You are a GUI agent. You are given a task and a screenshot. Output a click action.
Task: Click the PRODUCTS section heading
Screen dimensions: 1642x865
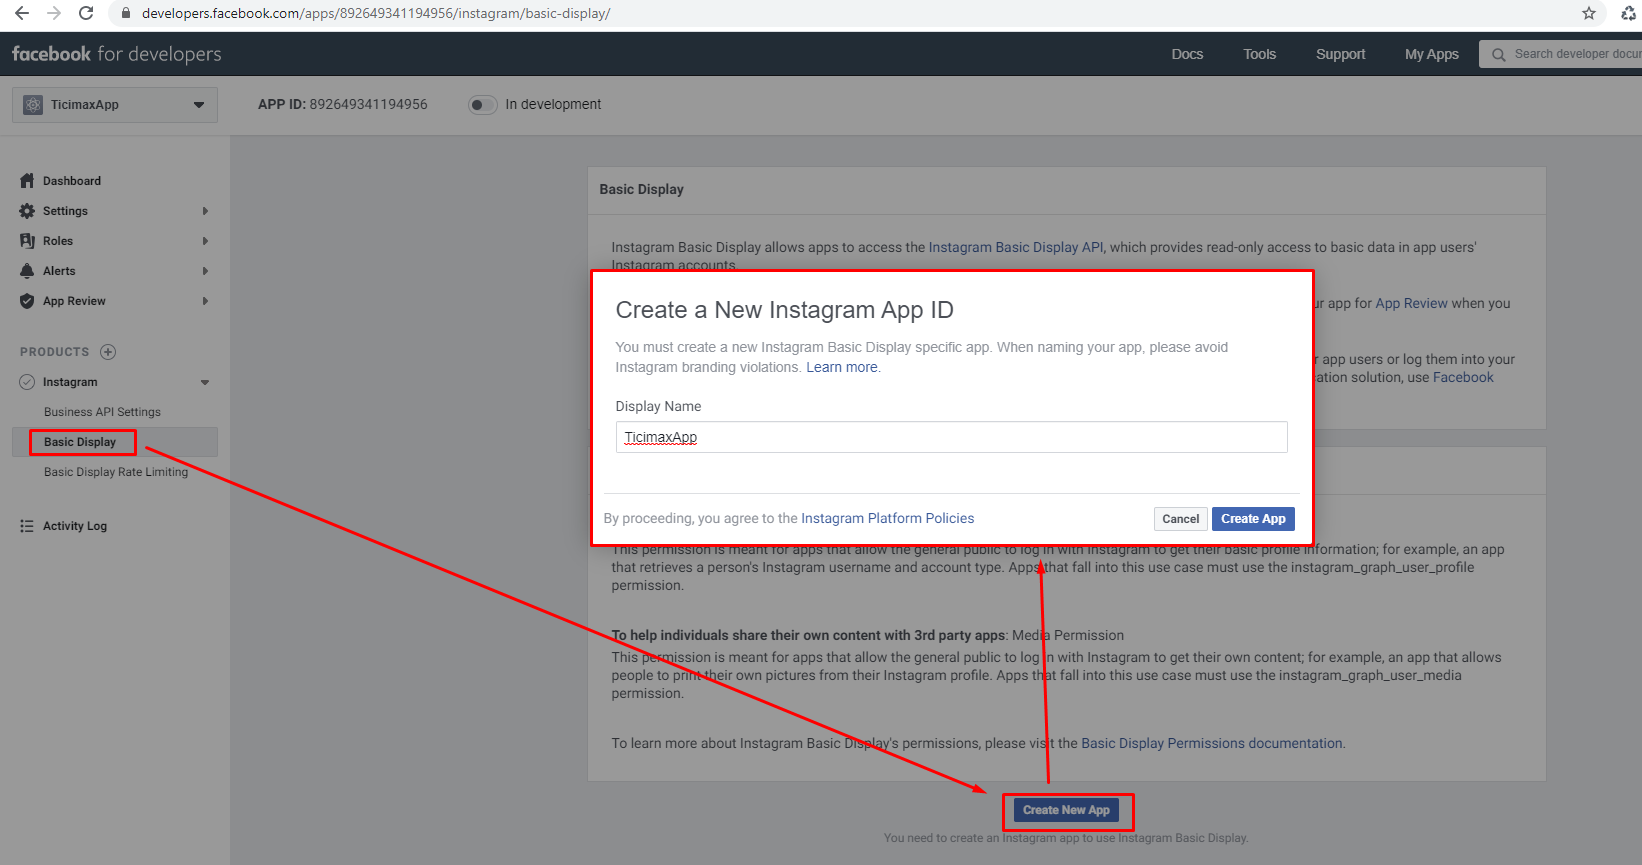54,352
